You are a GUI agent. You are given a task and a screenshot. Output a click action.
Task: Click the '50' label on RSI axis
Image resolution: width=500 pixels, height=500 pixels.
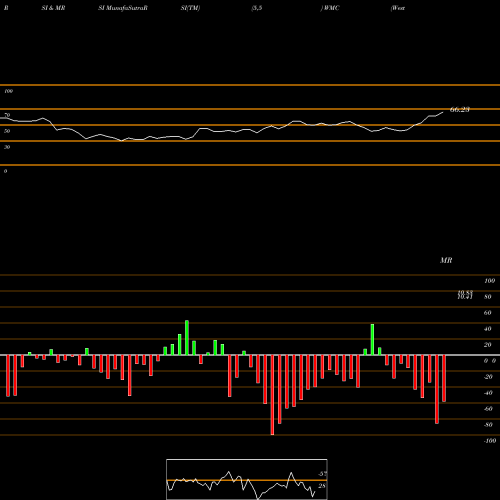[x=7, y=131]
